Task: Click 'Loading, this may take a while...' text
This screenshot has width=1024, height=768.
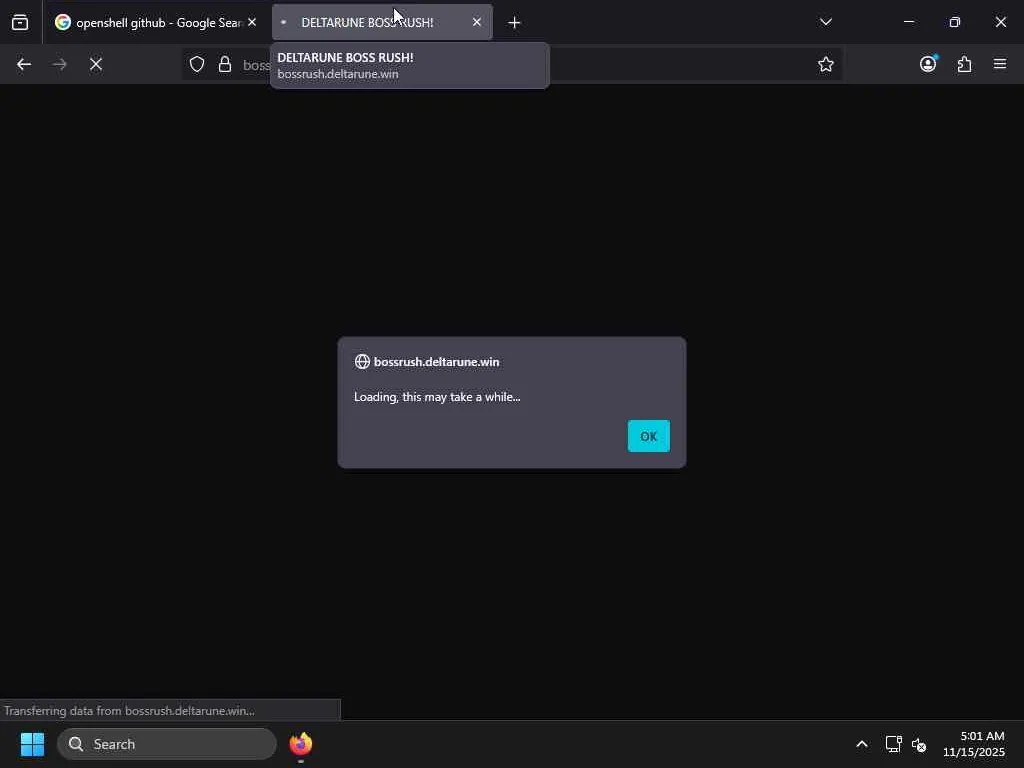Action: pyautogui.click(x=437, y=397)
